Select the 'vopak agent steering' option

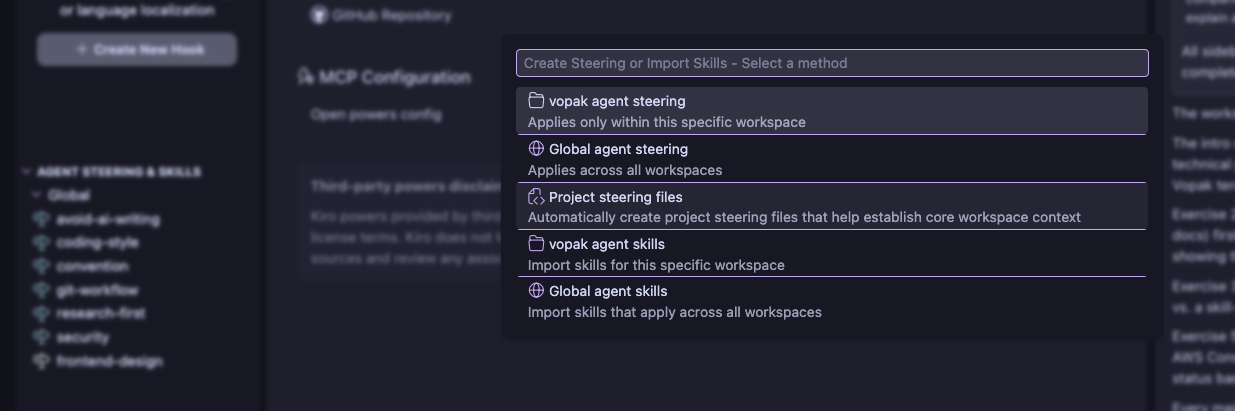click(832, 111)
